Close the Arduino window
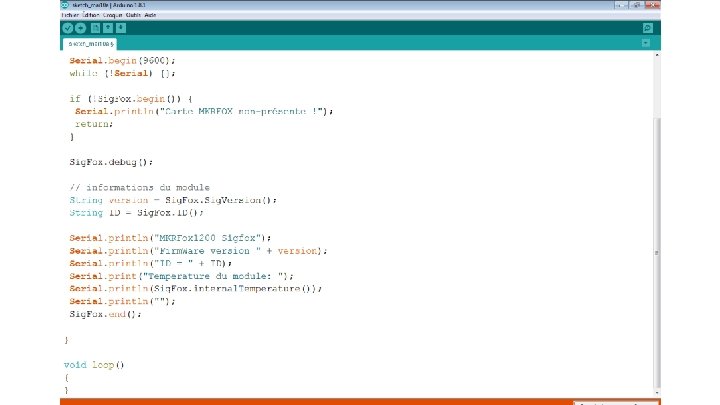Viewport: 720px width, 405px height. point(652,5)
